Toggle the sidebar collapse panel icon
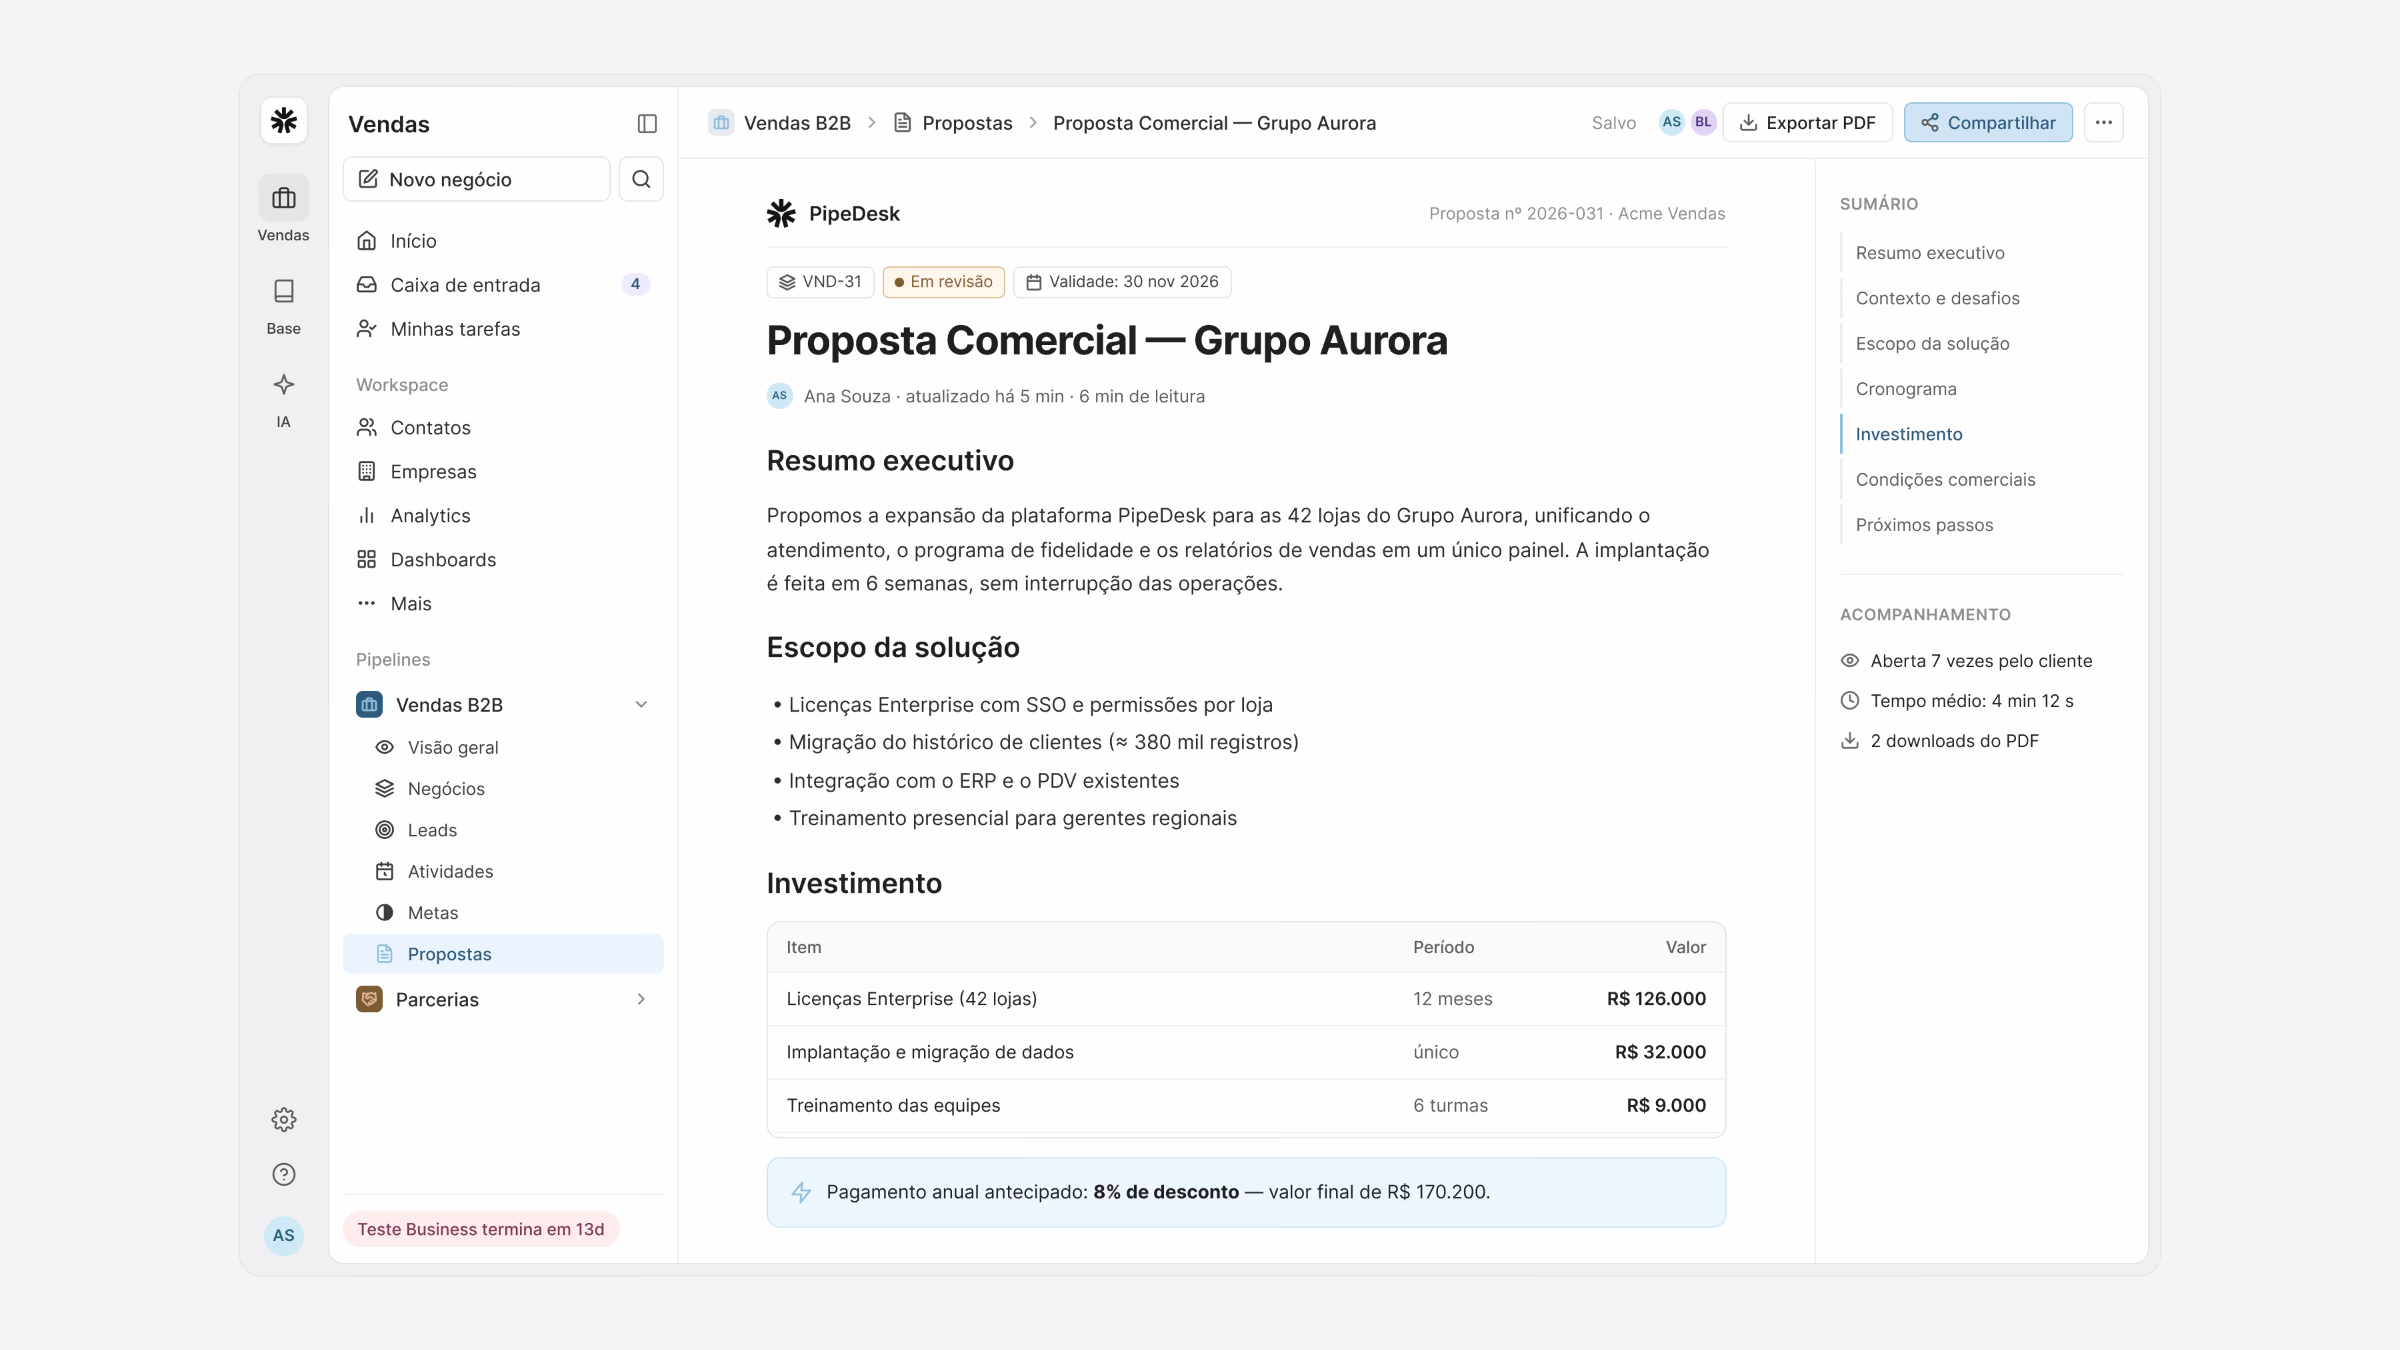Image resolution: width=2400 pixels, height=1350 pixels. [x=647, y=123]
